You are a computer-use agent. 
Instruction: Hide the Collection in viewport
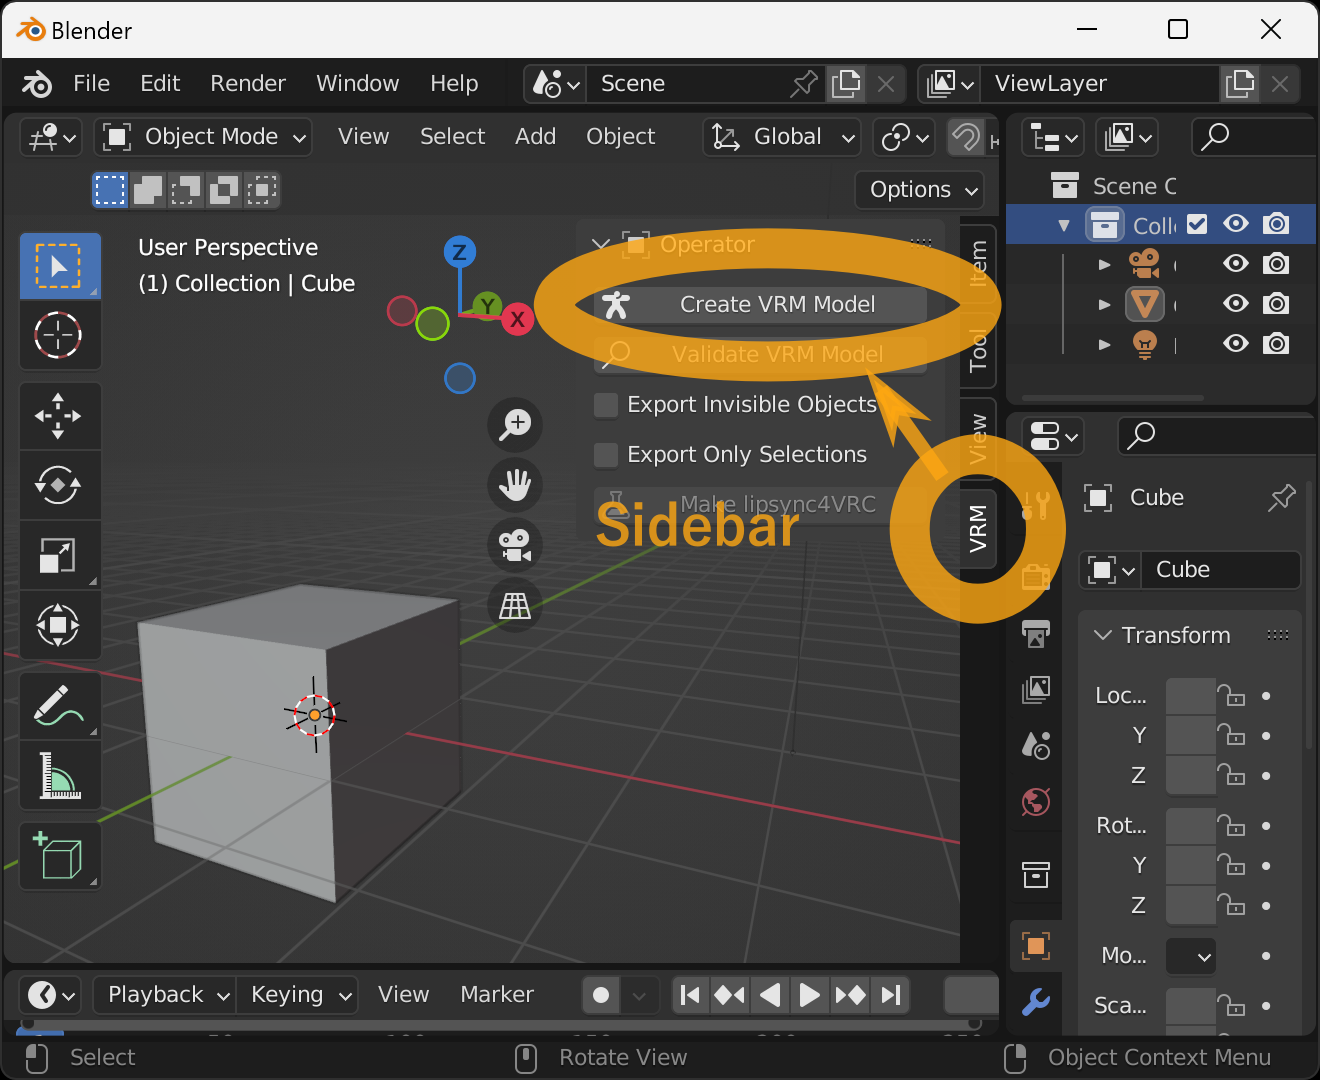coord(1236,224)
